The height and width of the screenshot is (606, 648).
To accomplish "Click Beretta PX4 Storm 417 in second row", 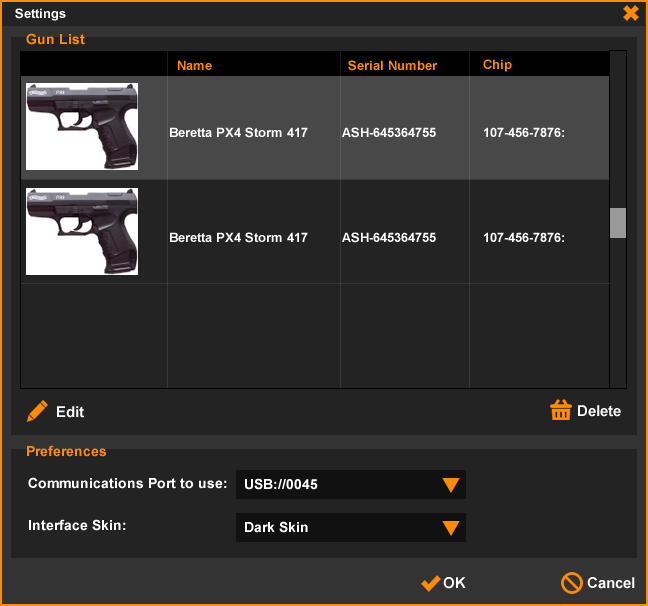I will [238, 238].
